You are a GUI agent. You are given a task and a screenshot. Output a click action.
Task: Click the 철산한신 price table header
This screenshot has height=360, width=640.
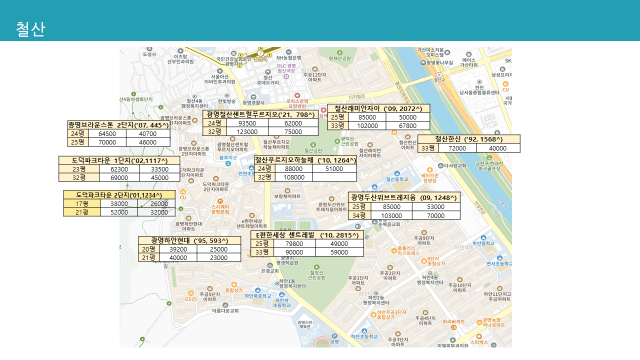[469, 139]
